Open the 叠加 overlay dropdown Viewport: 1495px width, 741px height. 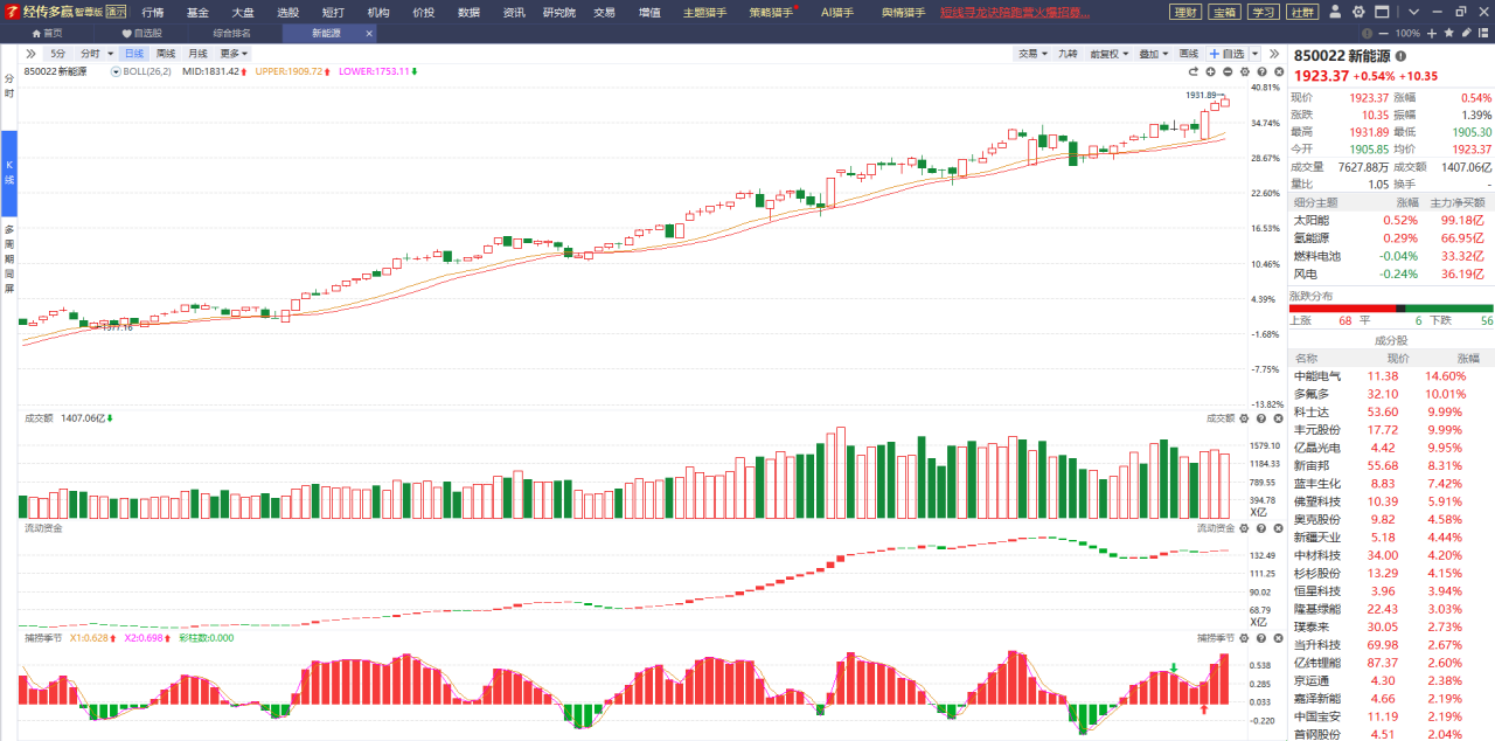pos(1153,54)
